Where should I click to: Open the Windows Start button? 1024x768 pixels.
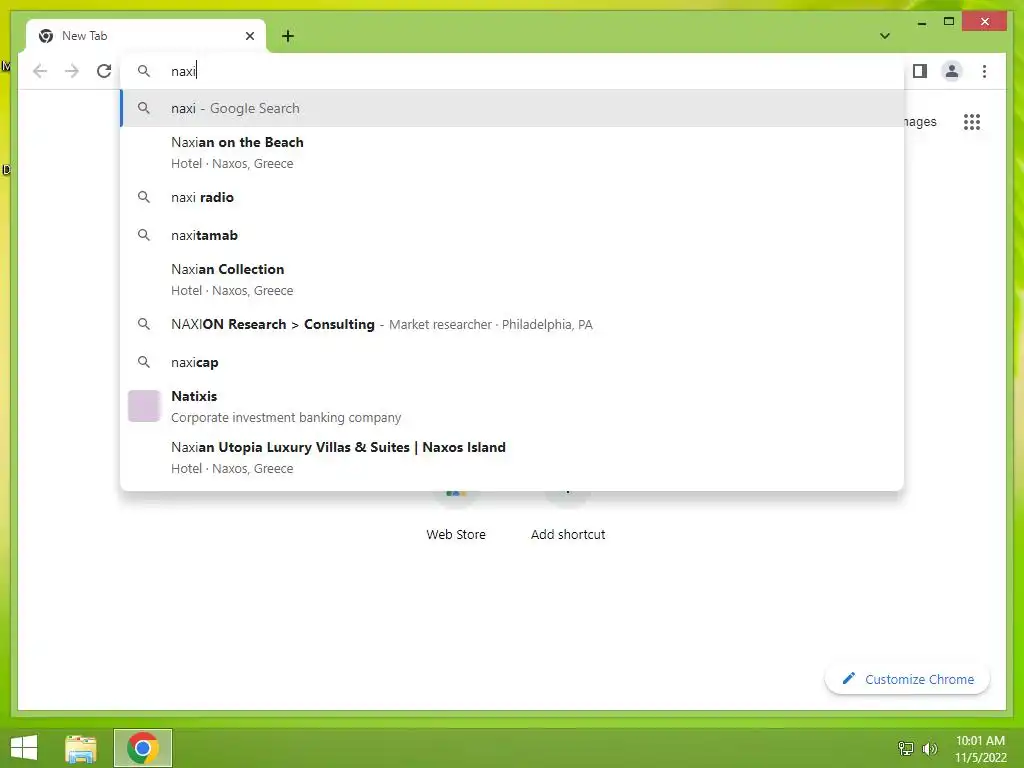(x=24, y=748)
